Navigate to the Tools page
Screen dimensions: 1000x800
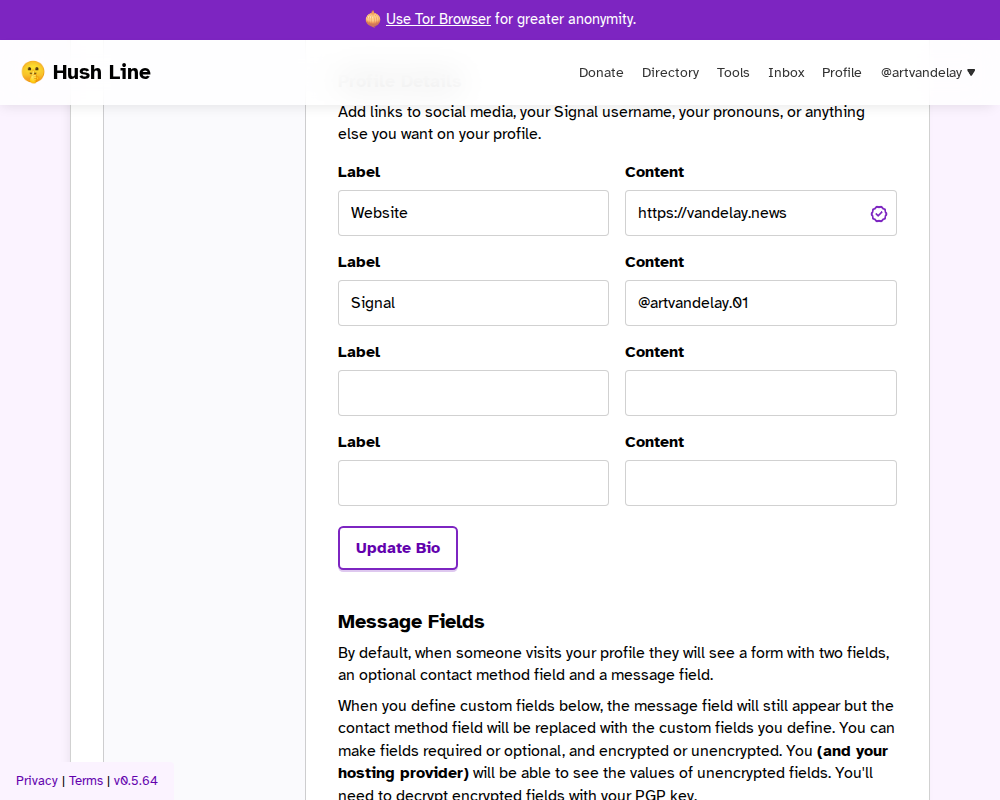pos(733,72)
